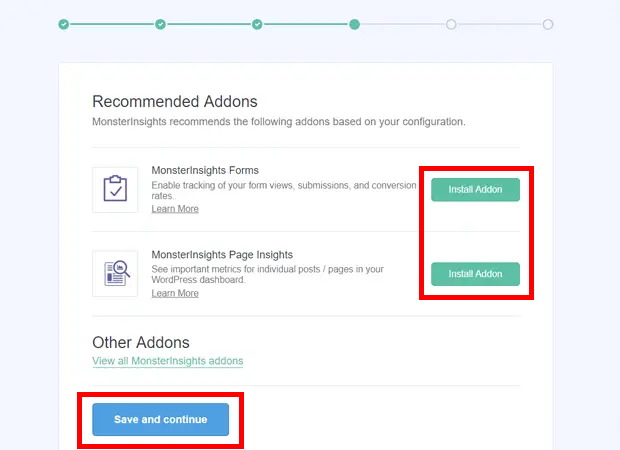Install the Page Insights addon
Image resolution: width=620 pixels, height=450 pixels.
point(475,274)
